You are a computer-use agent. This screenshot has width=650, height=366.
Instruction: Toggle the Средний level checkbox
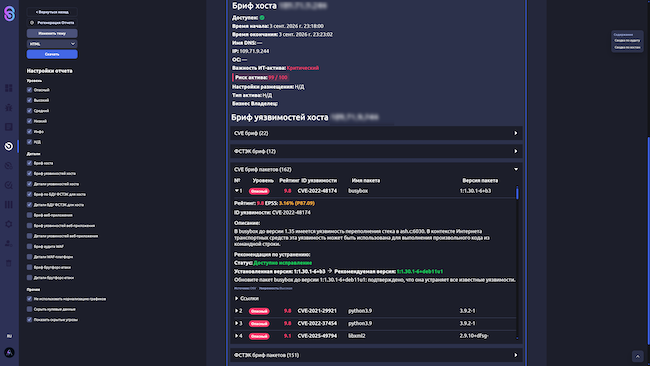click(x=29, y=111)
